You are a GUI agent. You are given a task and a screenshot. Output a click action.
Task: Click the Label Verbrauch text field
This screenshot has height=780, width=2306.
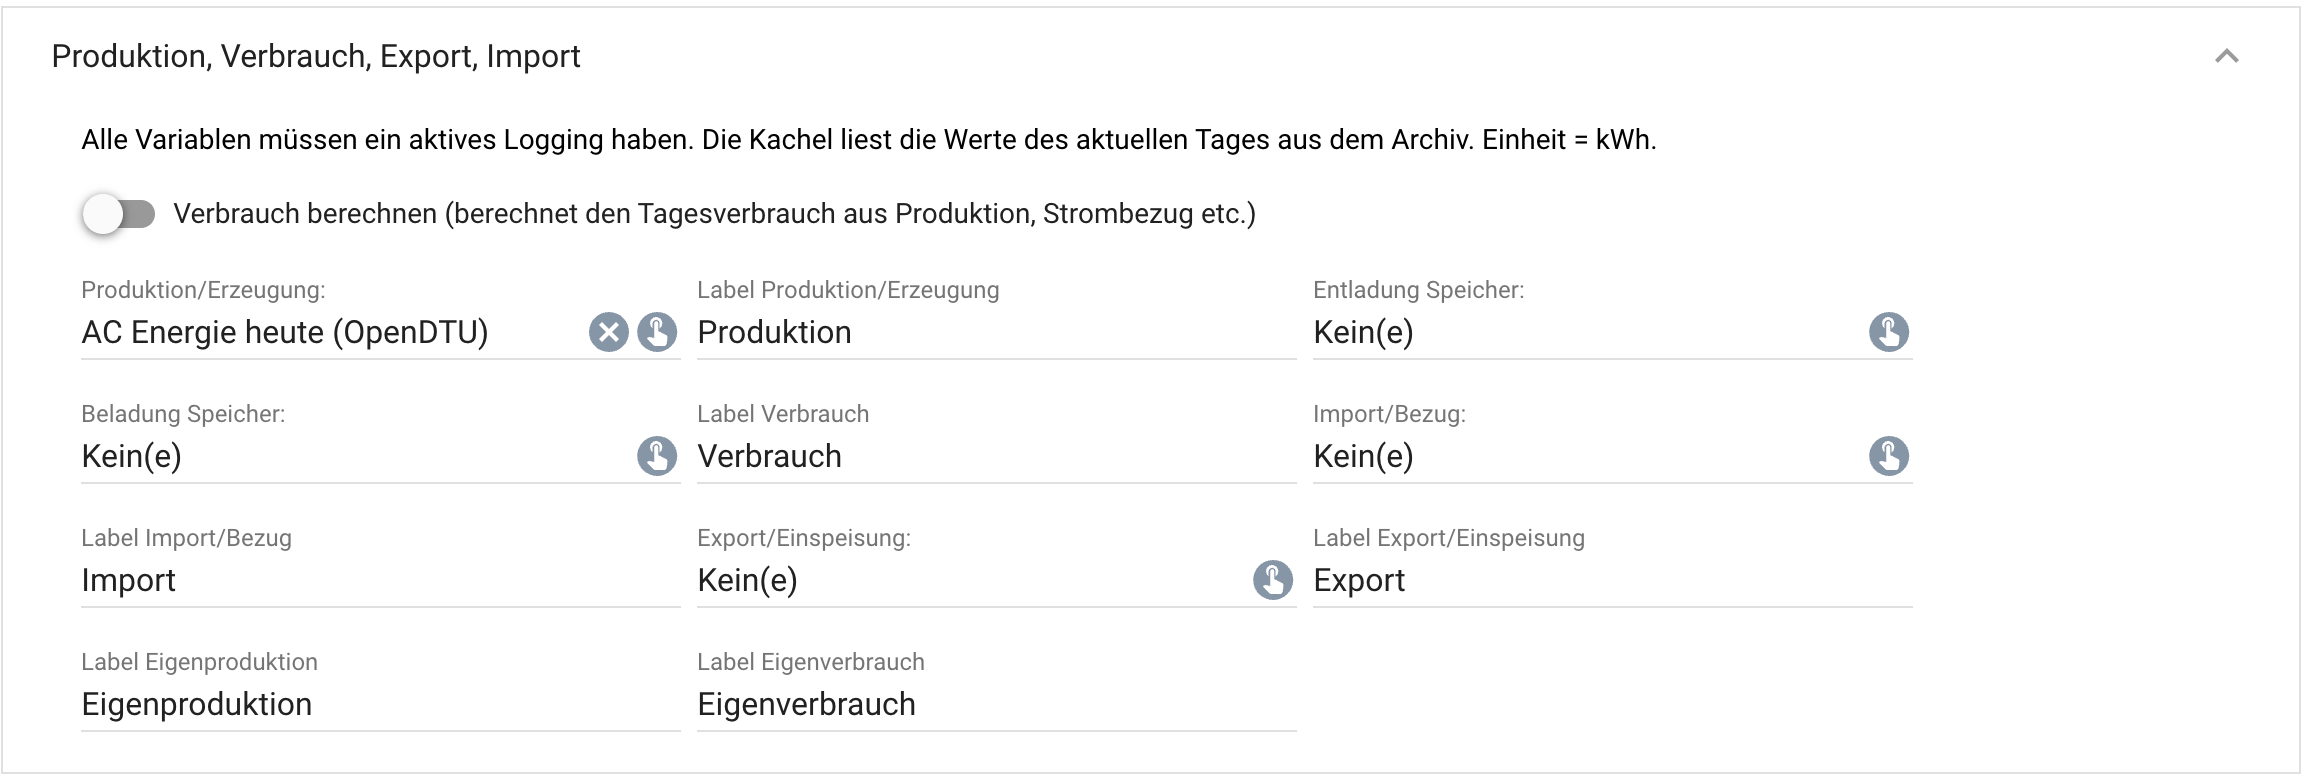996,457
